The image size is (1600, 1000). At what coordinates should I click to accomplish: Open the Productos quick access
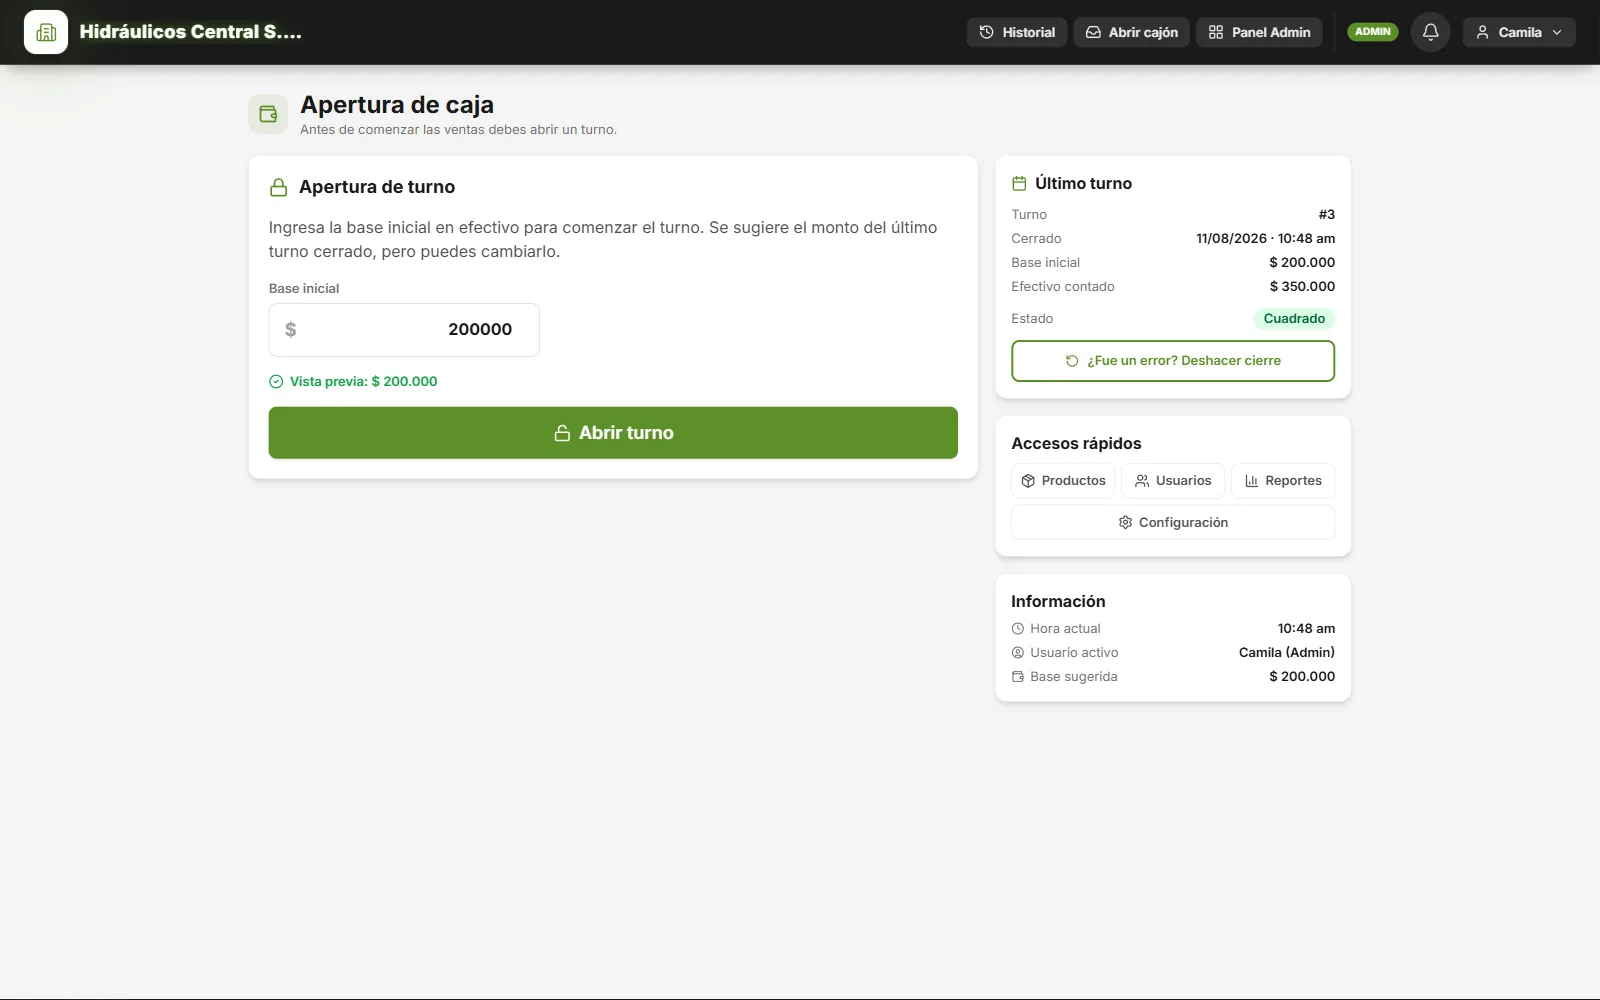click(1064, 481)
